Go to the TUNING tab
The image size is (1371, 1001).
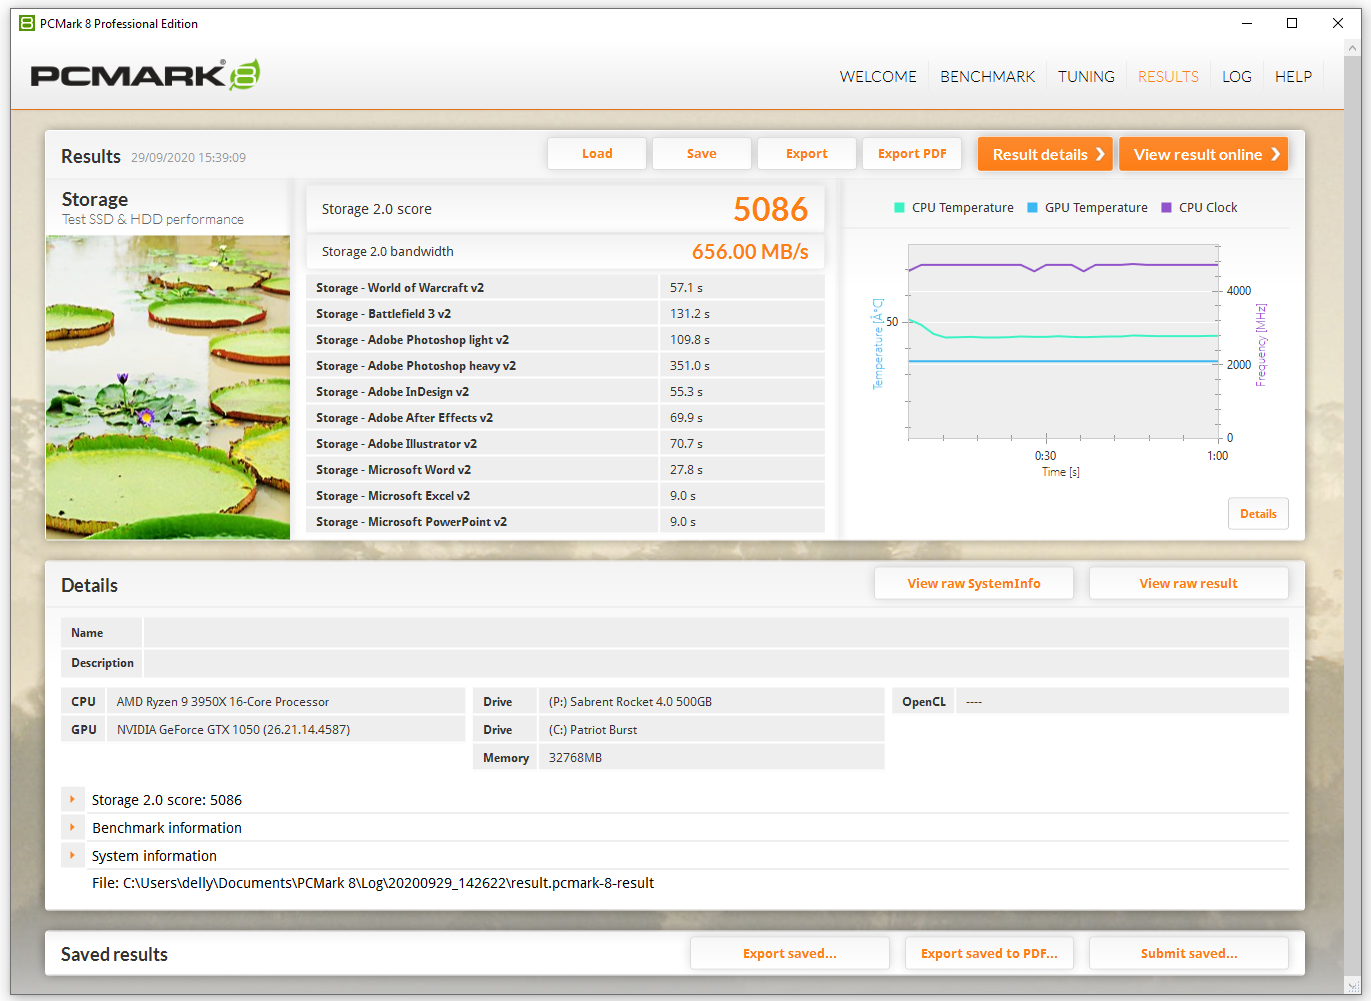[1086, 76]
